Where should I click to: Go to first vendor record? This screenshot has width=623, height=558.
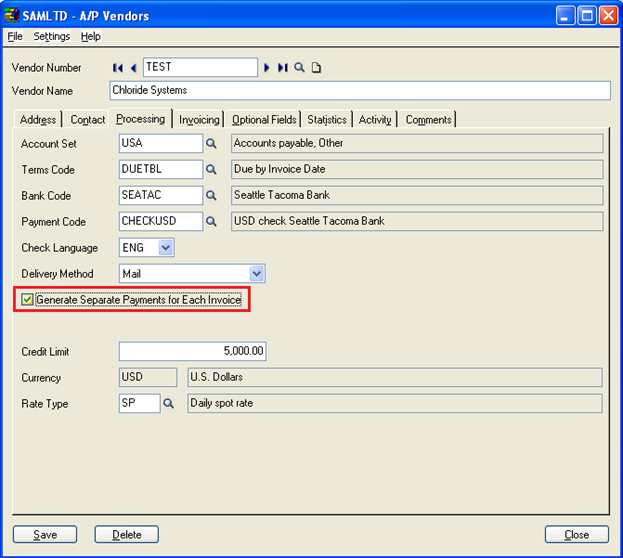click(118, 68)
